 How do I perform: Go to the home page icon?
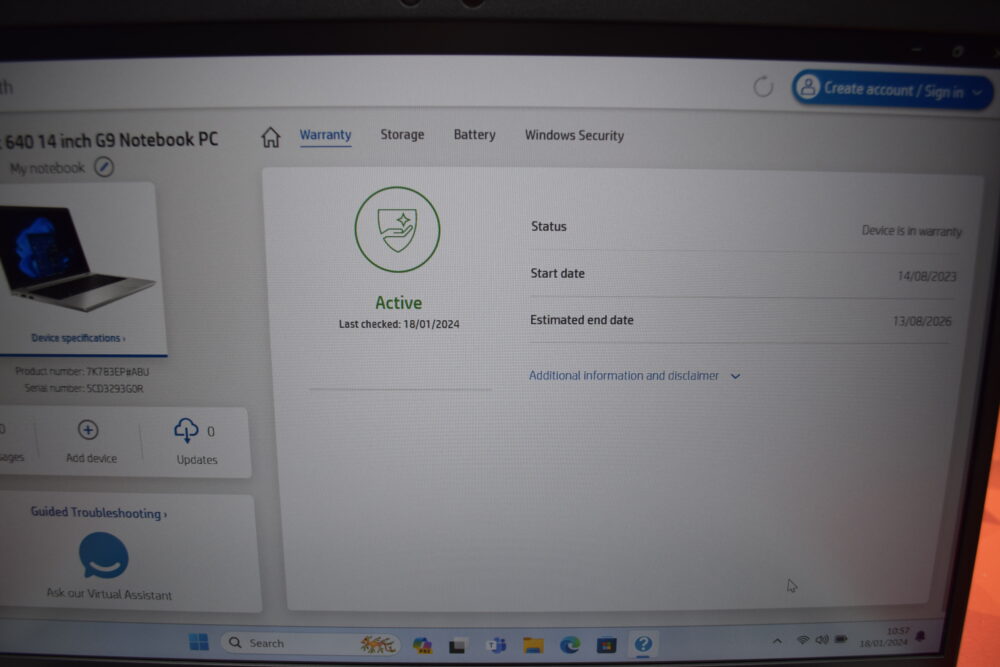click(x=270, y=136)
